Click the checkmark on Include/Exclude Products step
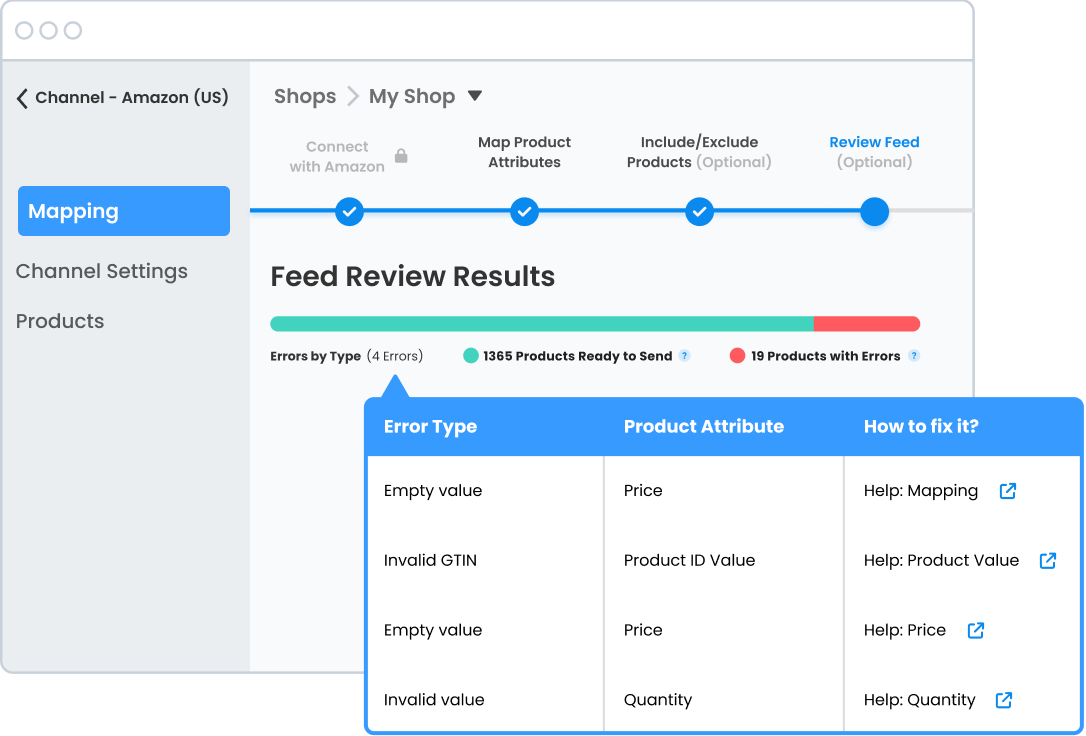 699,211
